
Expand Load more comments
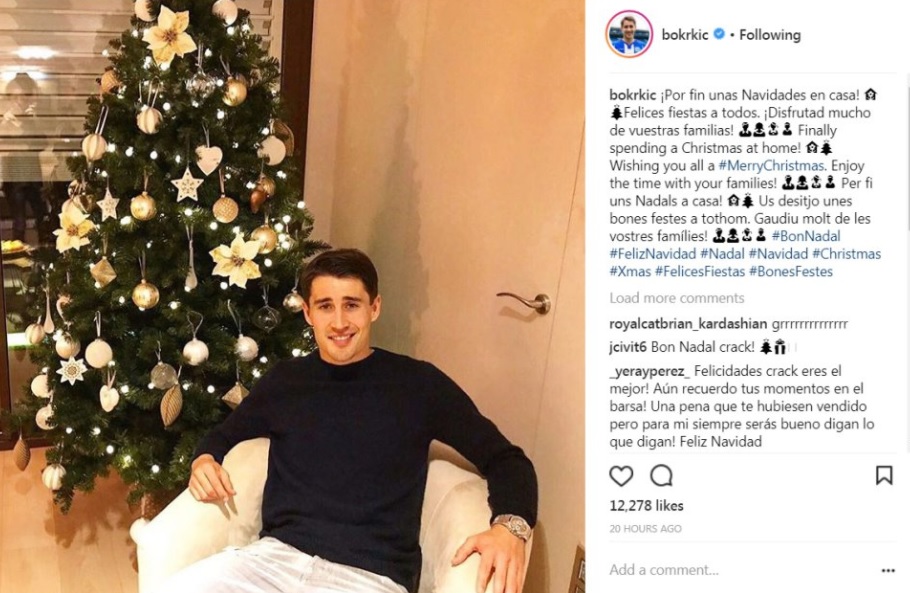[x=677, y=298]
